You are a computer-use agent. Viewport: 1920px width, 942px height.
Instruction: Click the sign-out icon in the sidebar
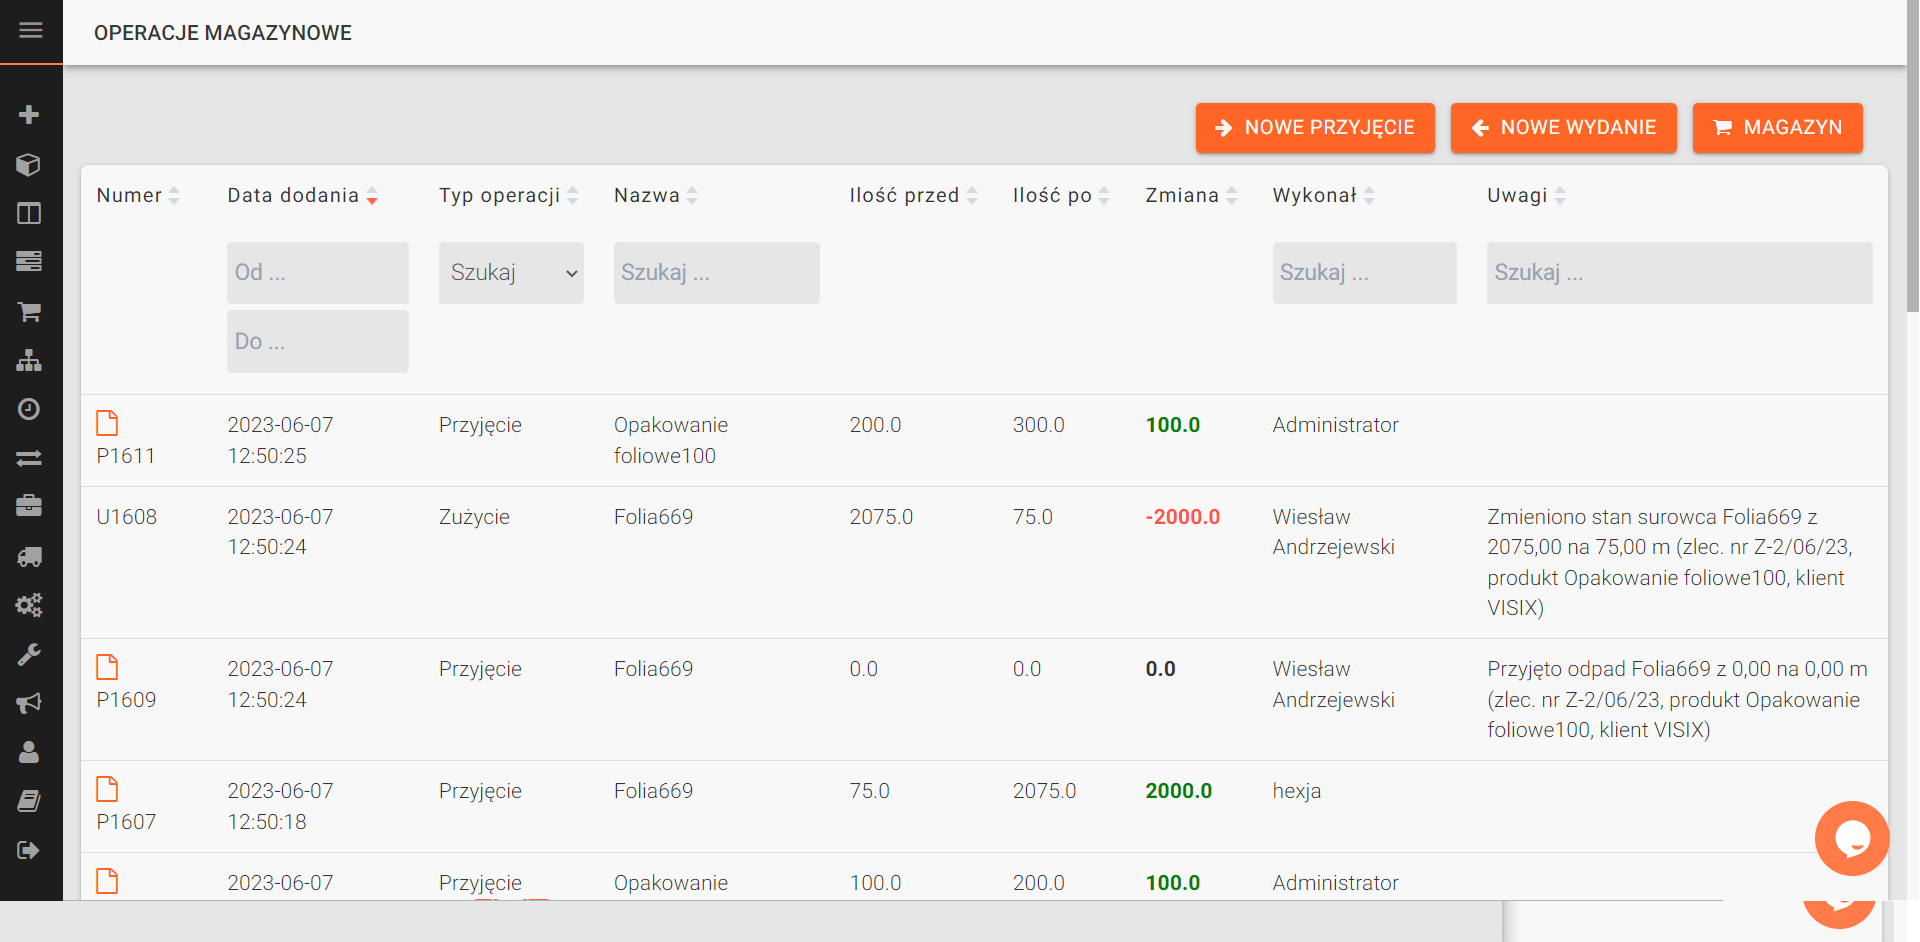tap(29, 850)
